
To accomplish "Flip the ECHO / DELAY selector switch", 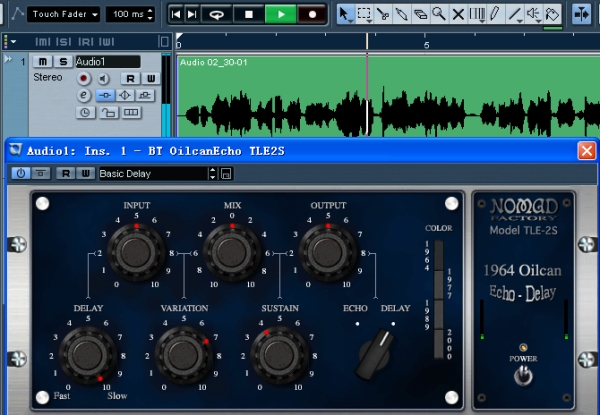I will click(x=375, y=354).
